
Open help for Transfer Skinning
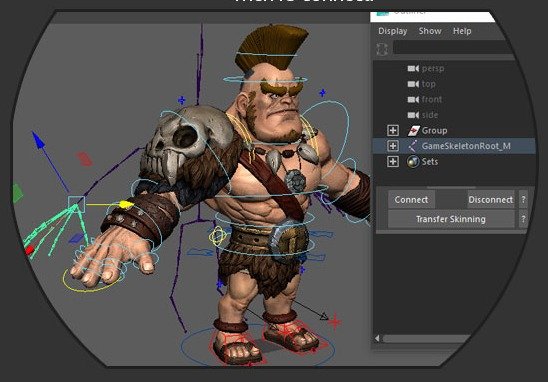tap(523, 219)
